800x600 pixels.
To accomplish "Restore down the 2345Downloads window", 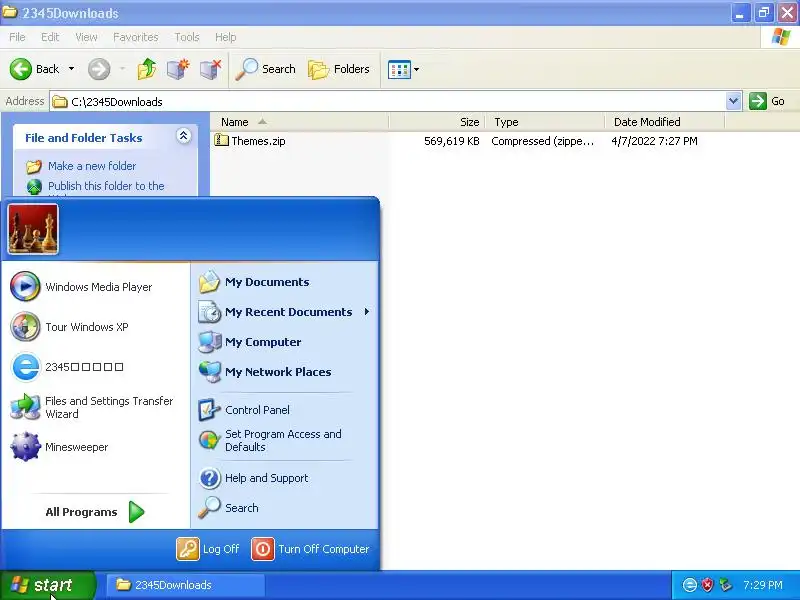I will (763, 13).
